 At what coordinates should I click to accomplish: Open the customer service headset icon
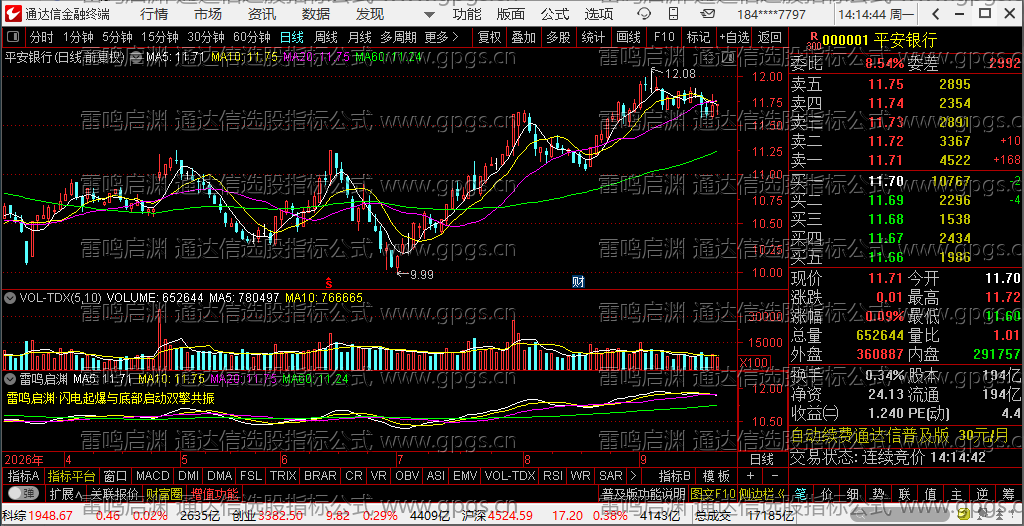(x=643, y=14)
